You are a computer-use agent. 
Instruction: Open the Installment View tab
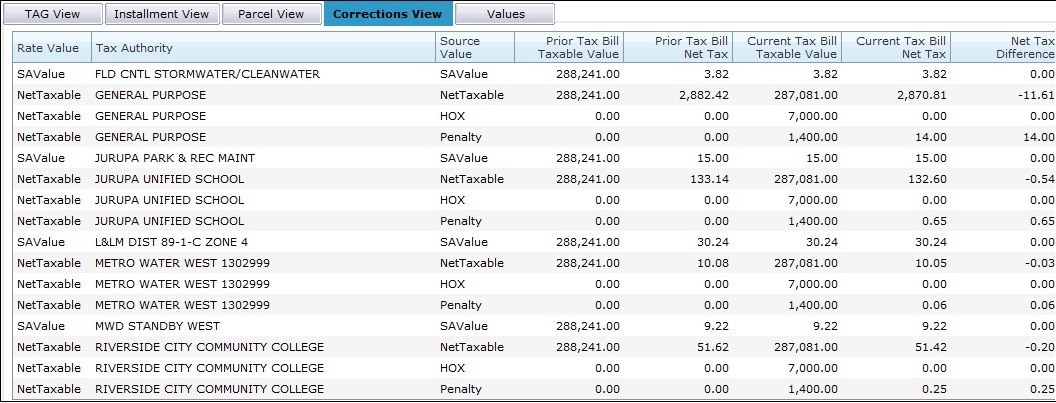tap(162, 13)
